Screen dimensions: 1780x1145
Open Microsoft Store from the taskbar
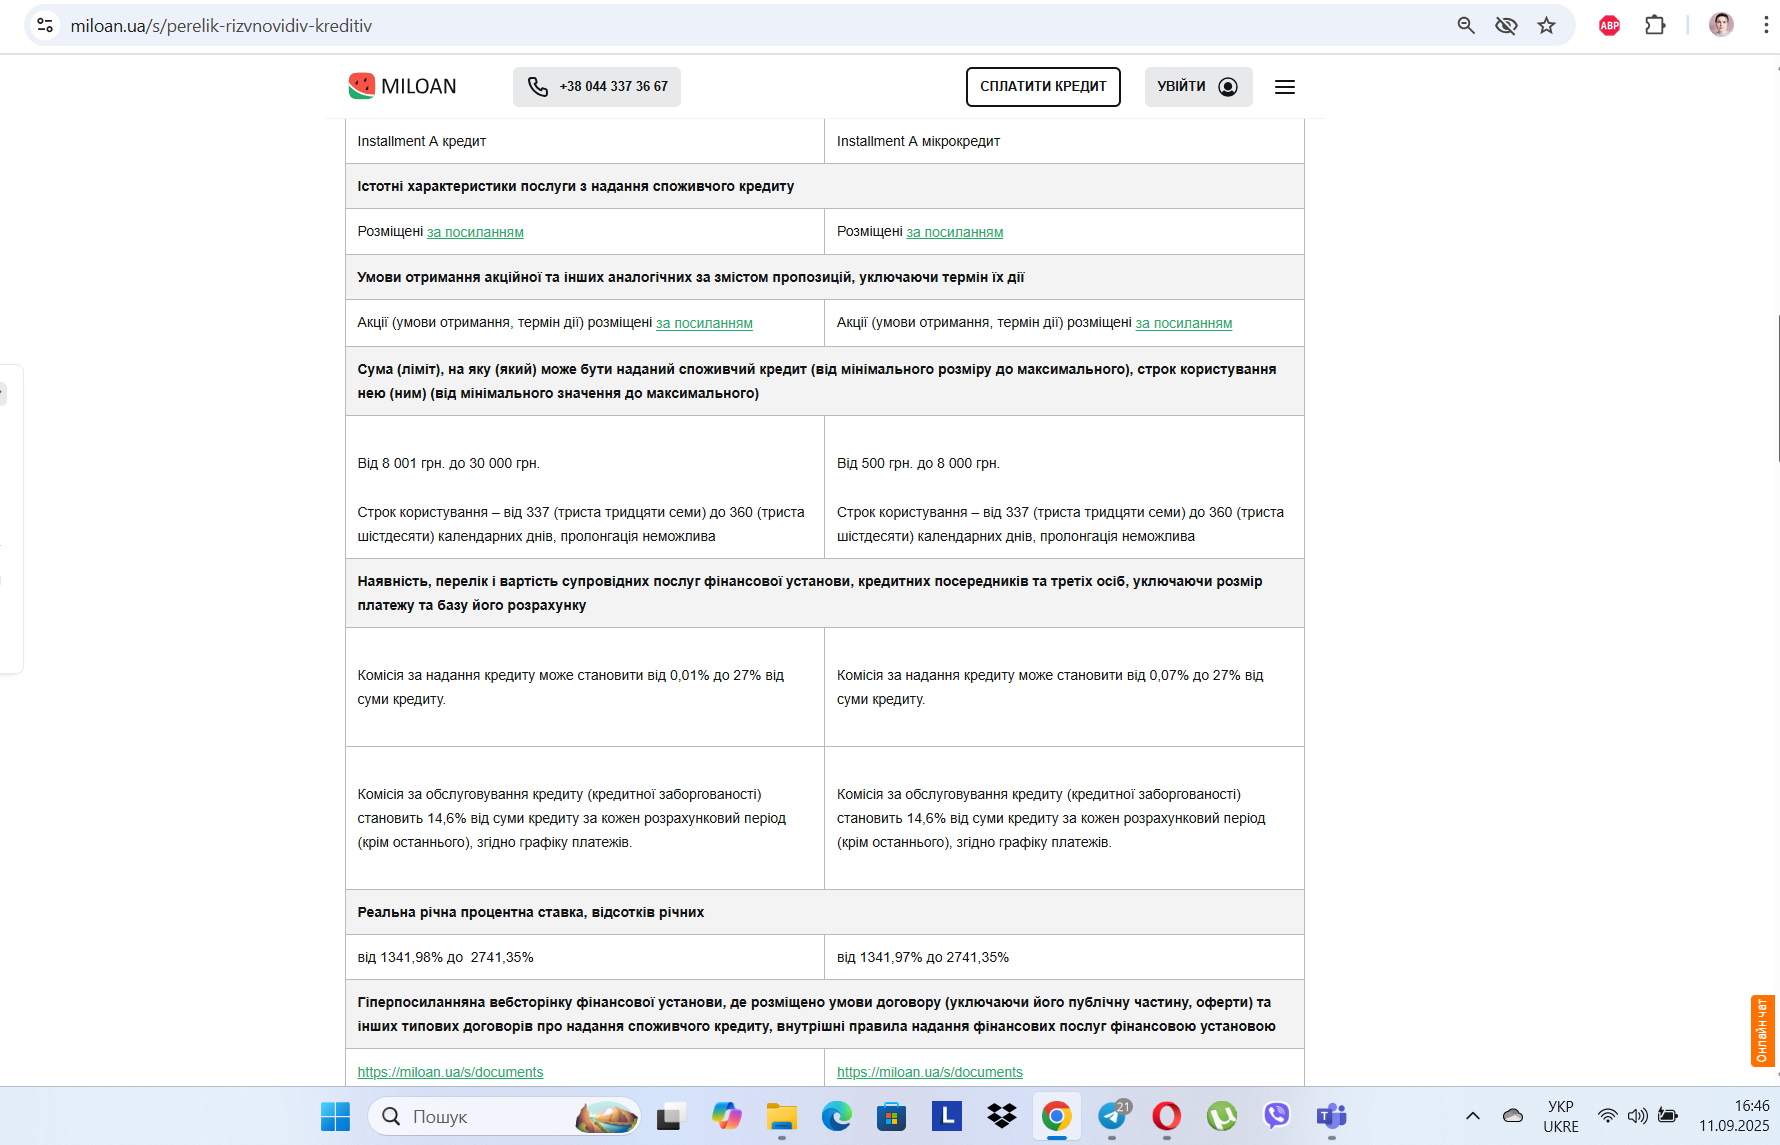pos(891,1116)
